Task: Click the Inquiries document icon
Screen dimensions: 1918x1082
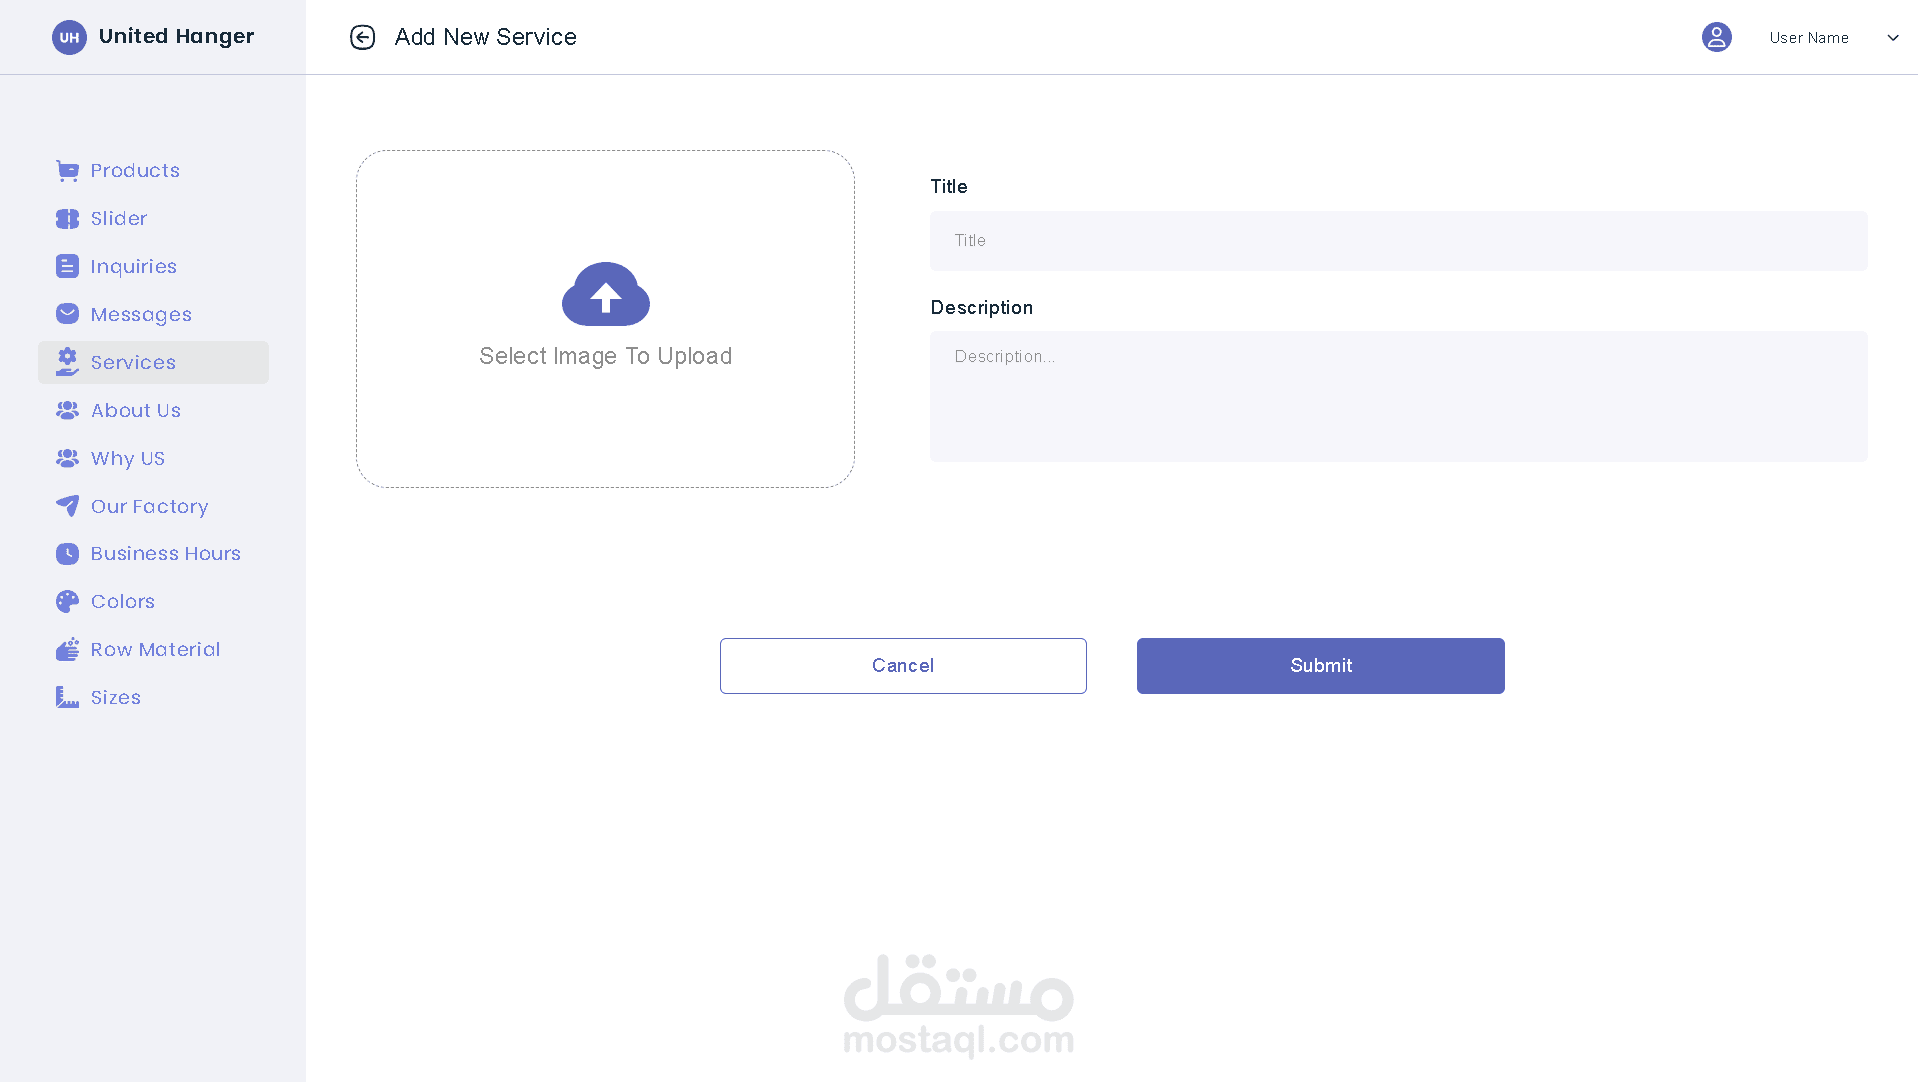Action: pos(67,266)
